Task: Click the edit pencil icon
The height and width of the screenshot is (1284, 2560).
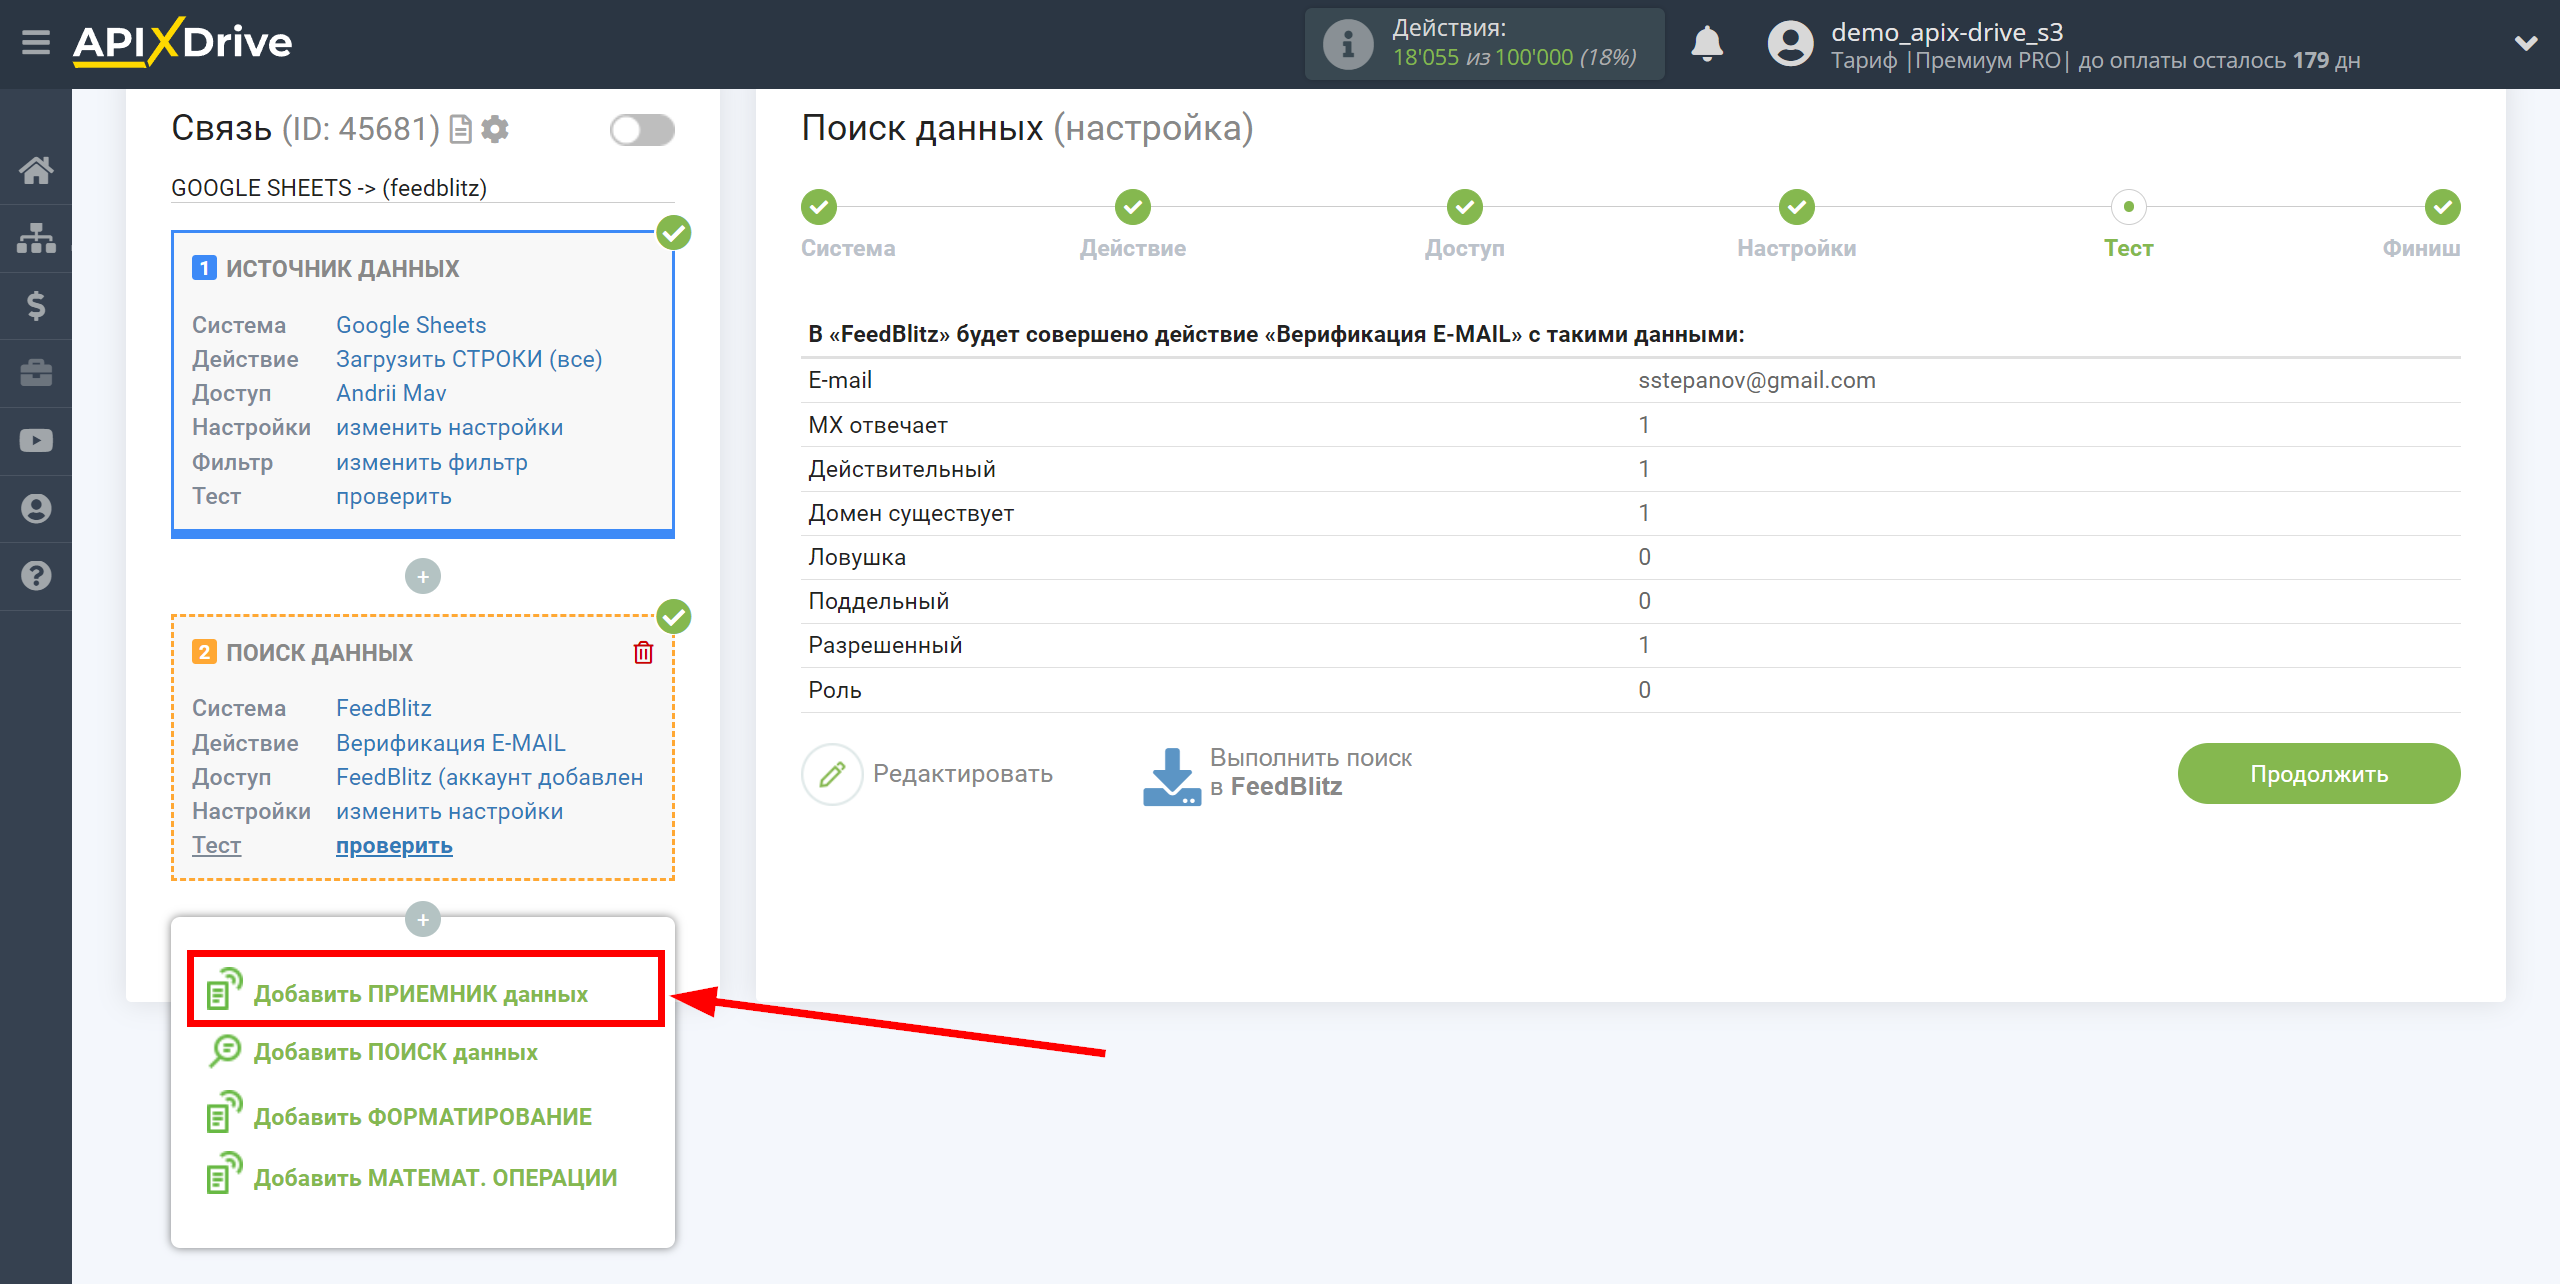Action: (x=832, y=774)
